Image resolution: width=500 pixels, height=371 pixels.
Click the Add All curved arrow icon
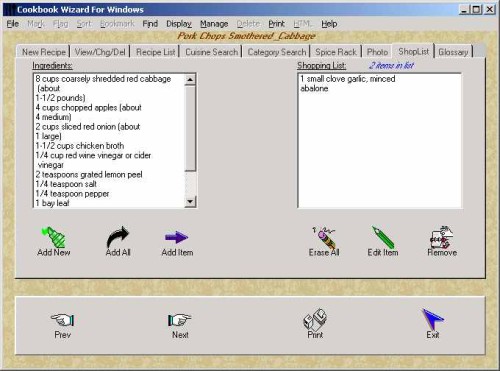[118, 237]
